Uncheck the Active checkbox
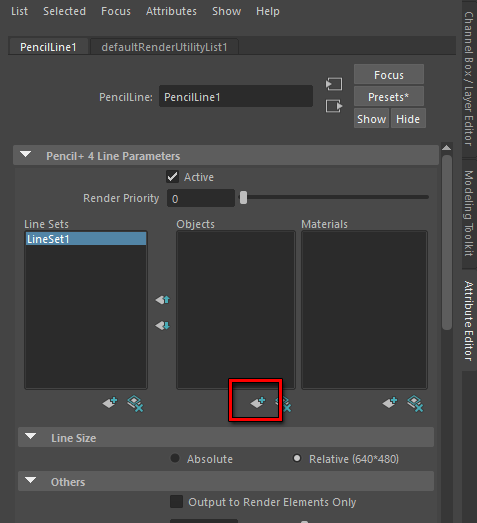 [x=172, y=177]
